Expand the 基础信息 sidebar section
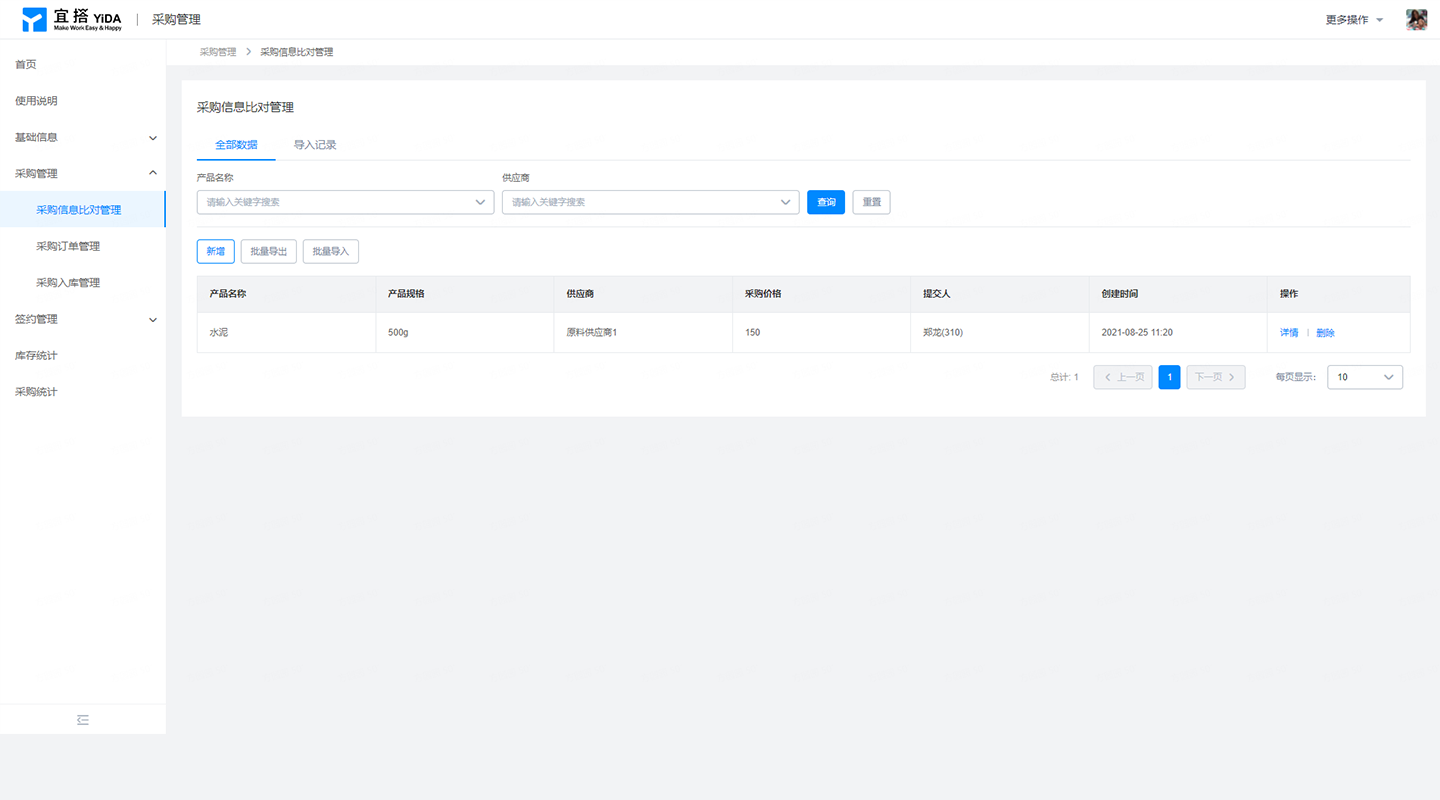Image resolution: width=1440 pixels, height=800 pixels. 83,137
